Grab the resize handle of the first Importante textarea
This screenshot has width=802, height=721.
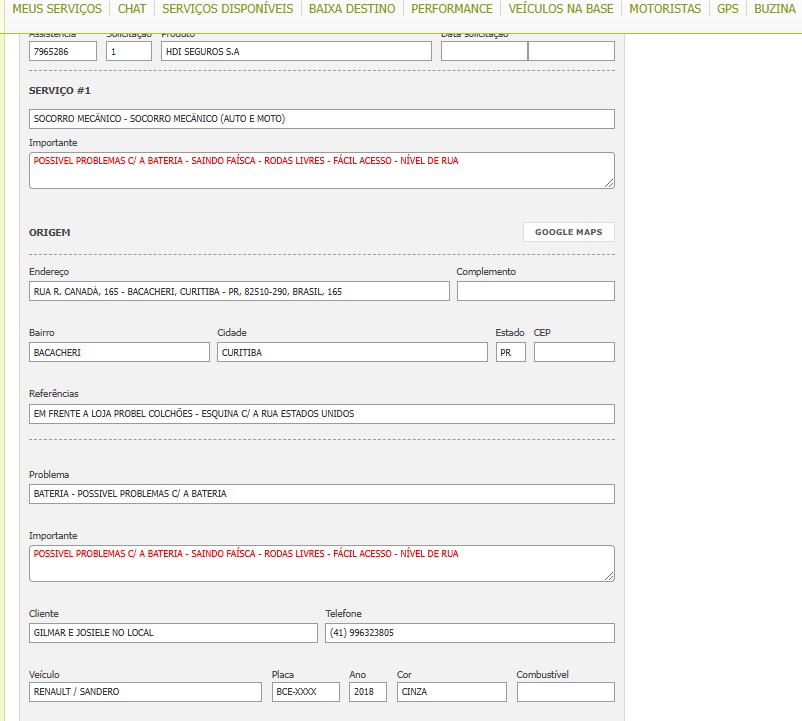point(609,183)
